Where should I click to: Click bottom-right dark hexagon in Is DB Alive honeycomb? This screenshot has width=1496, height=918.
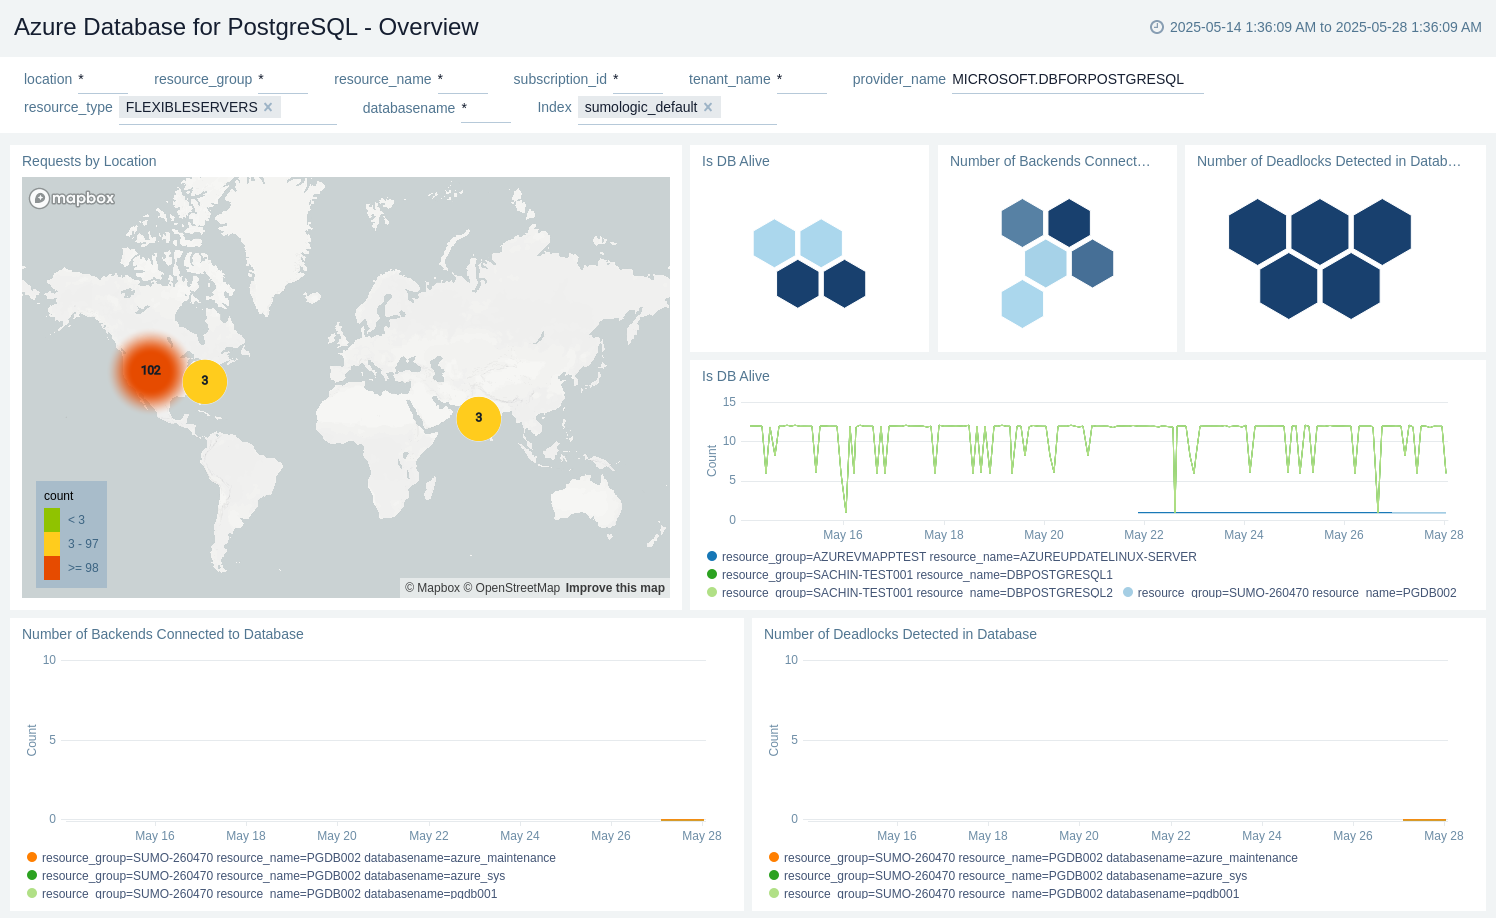pos(845,283)
